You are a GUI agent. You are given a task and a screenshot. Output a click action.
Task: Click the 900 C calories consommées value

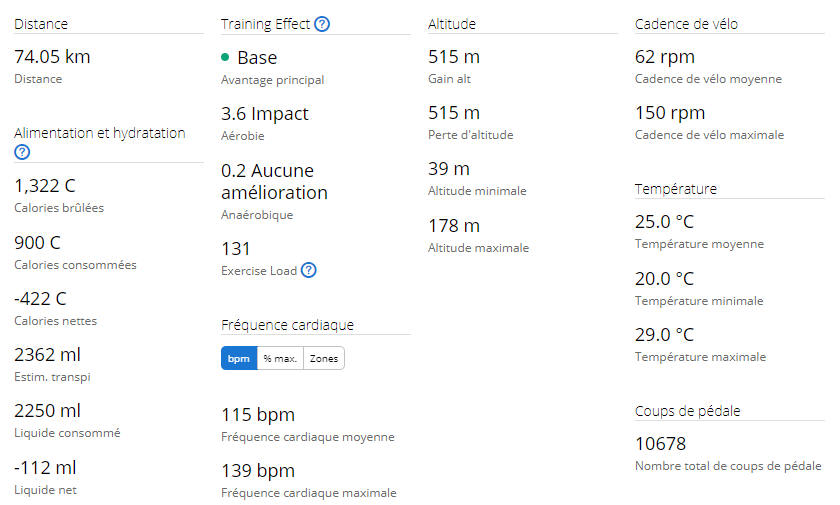38,243
